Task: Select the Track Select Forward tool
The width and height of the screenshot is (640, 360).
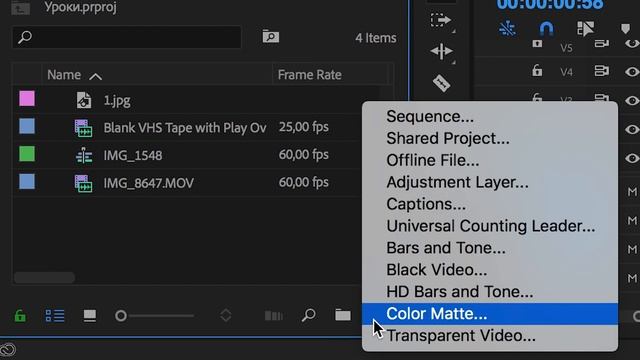Action: [440, 20]
